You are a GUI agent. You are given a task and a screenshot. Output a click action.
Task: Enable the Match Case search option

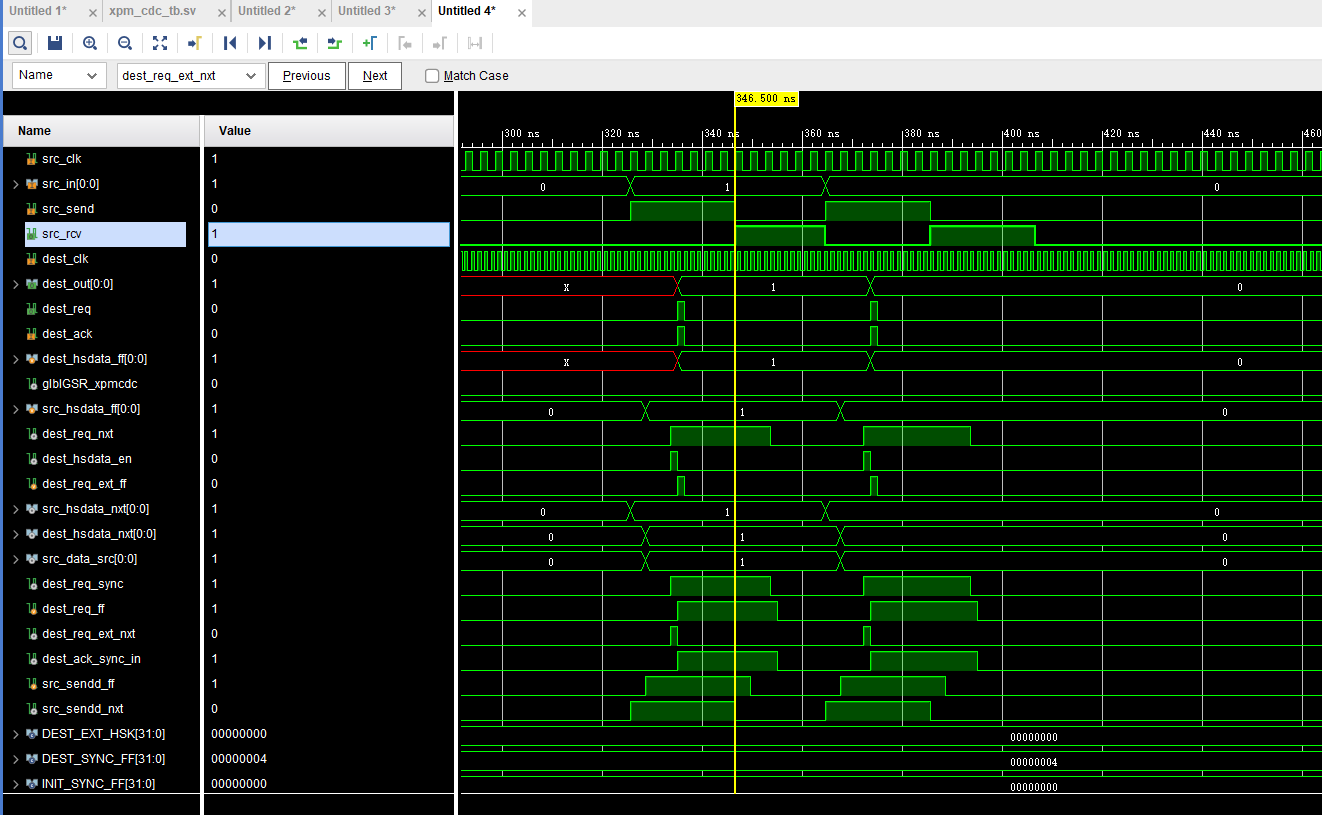click(x=431, y=75)
